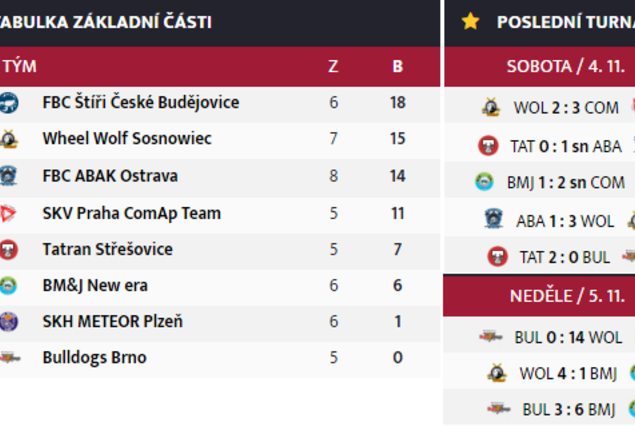Select the SKH METEOR Plzeň row name
This screenshot has height=426, width=635.
(x=113, y=322)
